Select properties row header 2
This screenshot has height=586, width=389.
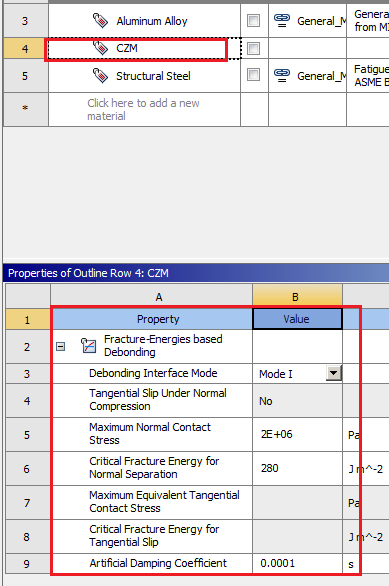click(x=28, y=346)
